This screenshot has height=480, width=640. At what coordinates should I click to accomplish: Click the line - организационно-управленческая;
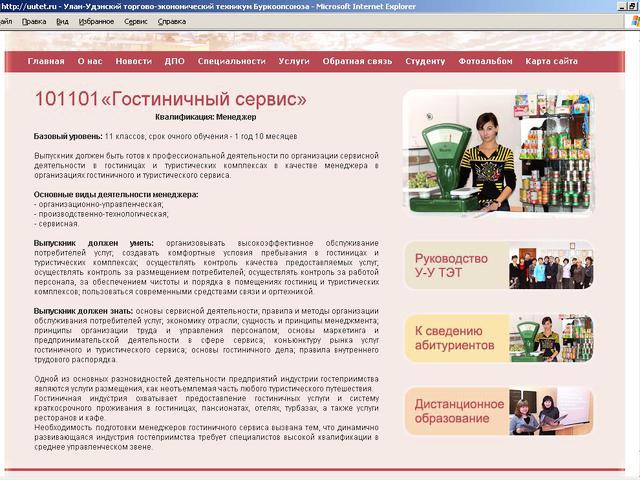[x=99, y=204]
